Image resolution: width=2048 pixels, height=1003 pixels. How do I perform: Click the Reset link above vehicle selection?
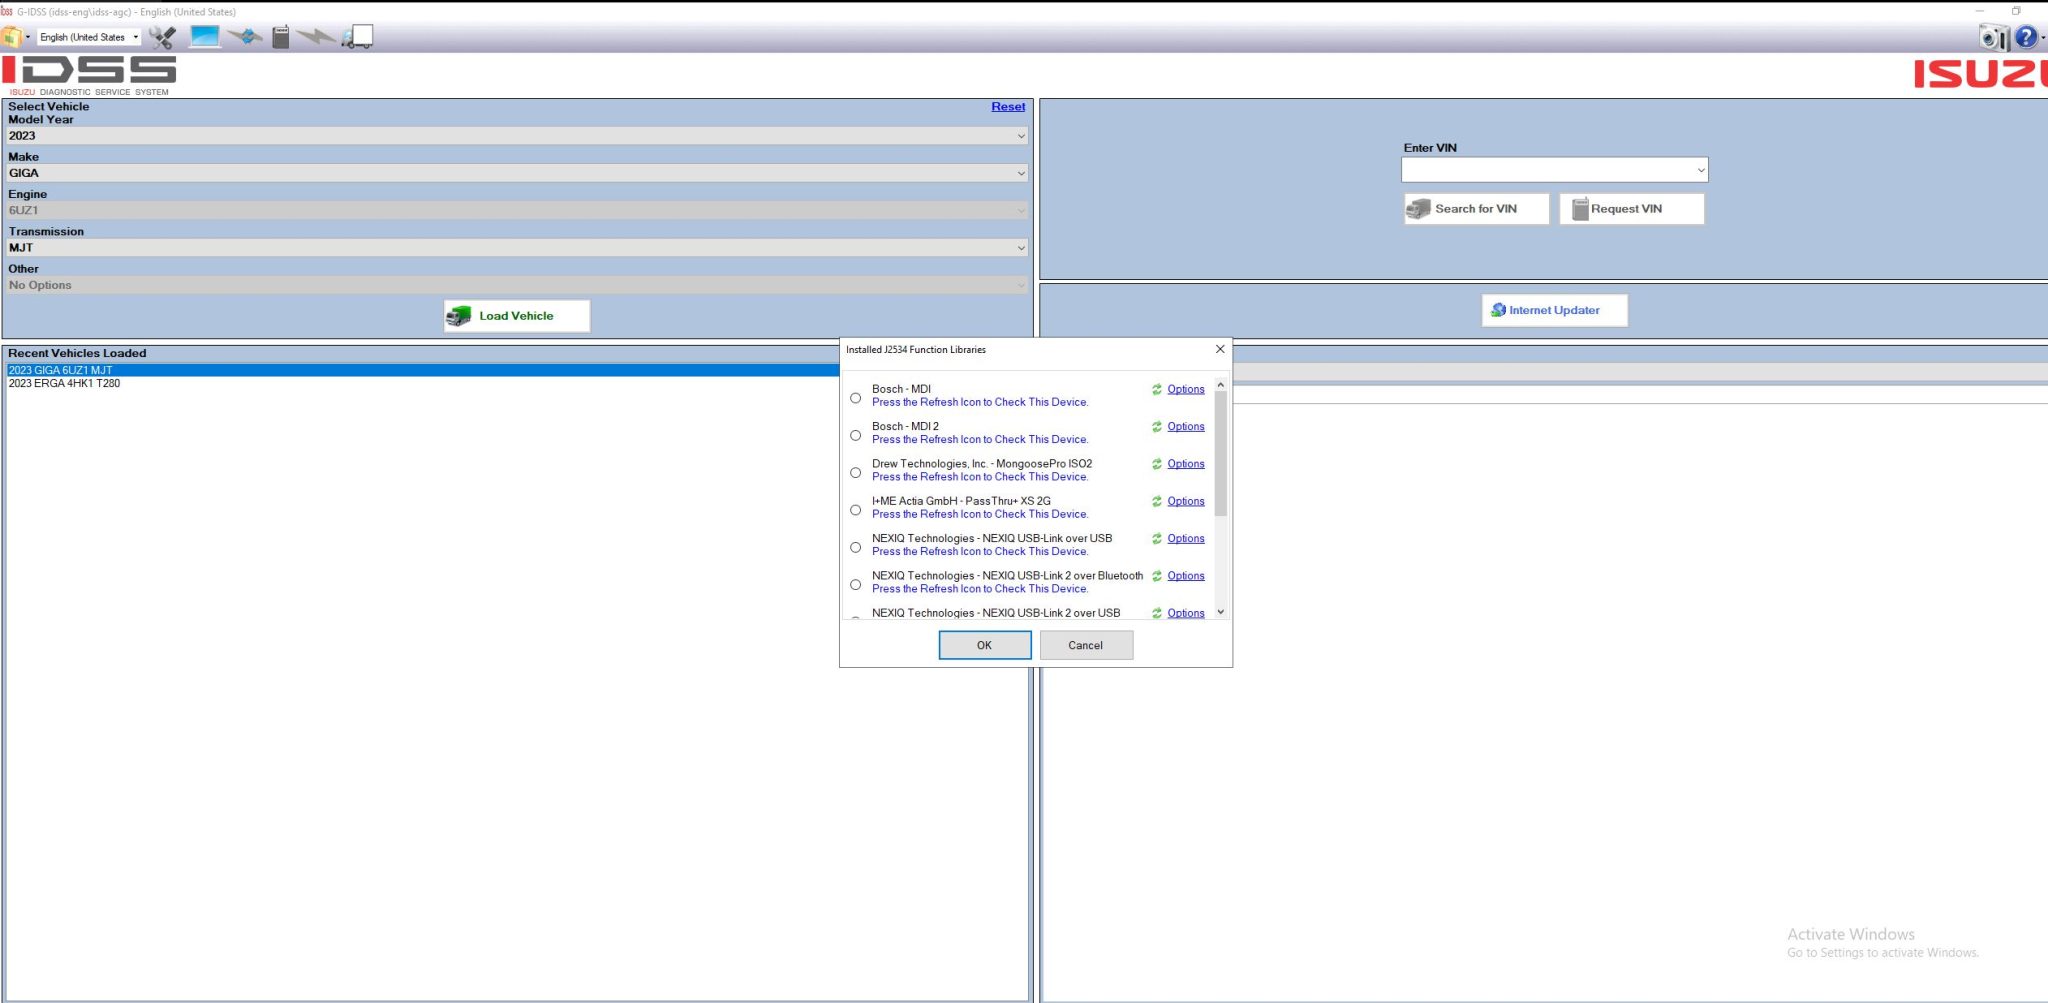pyautogui.click(x=1008, y=106)
